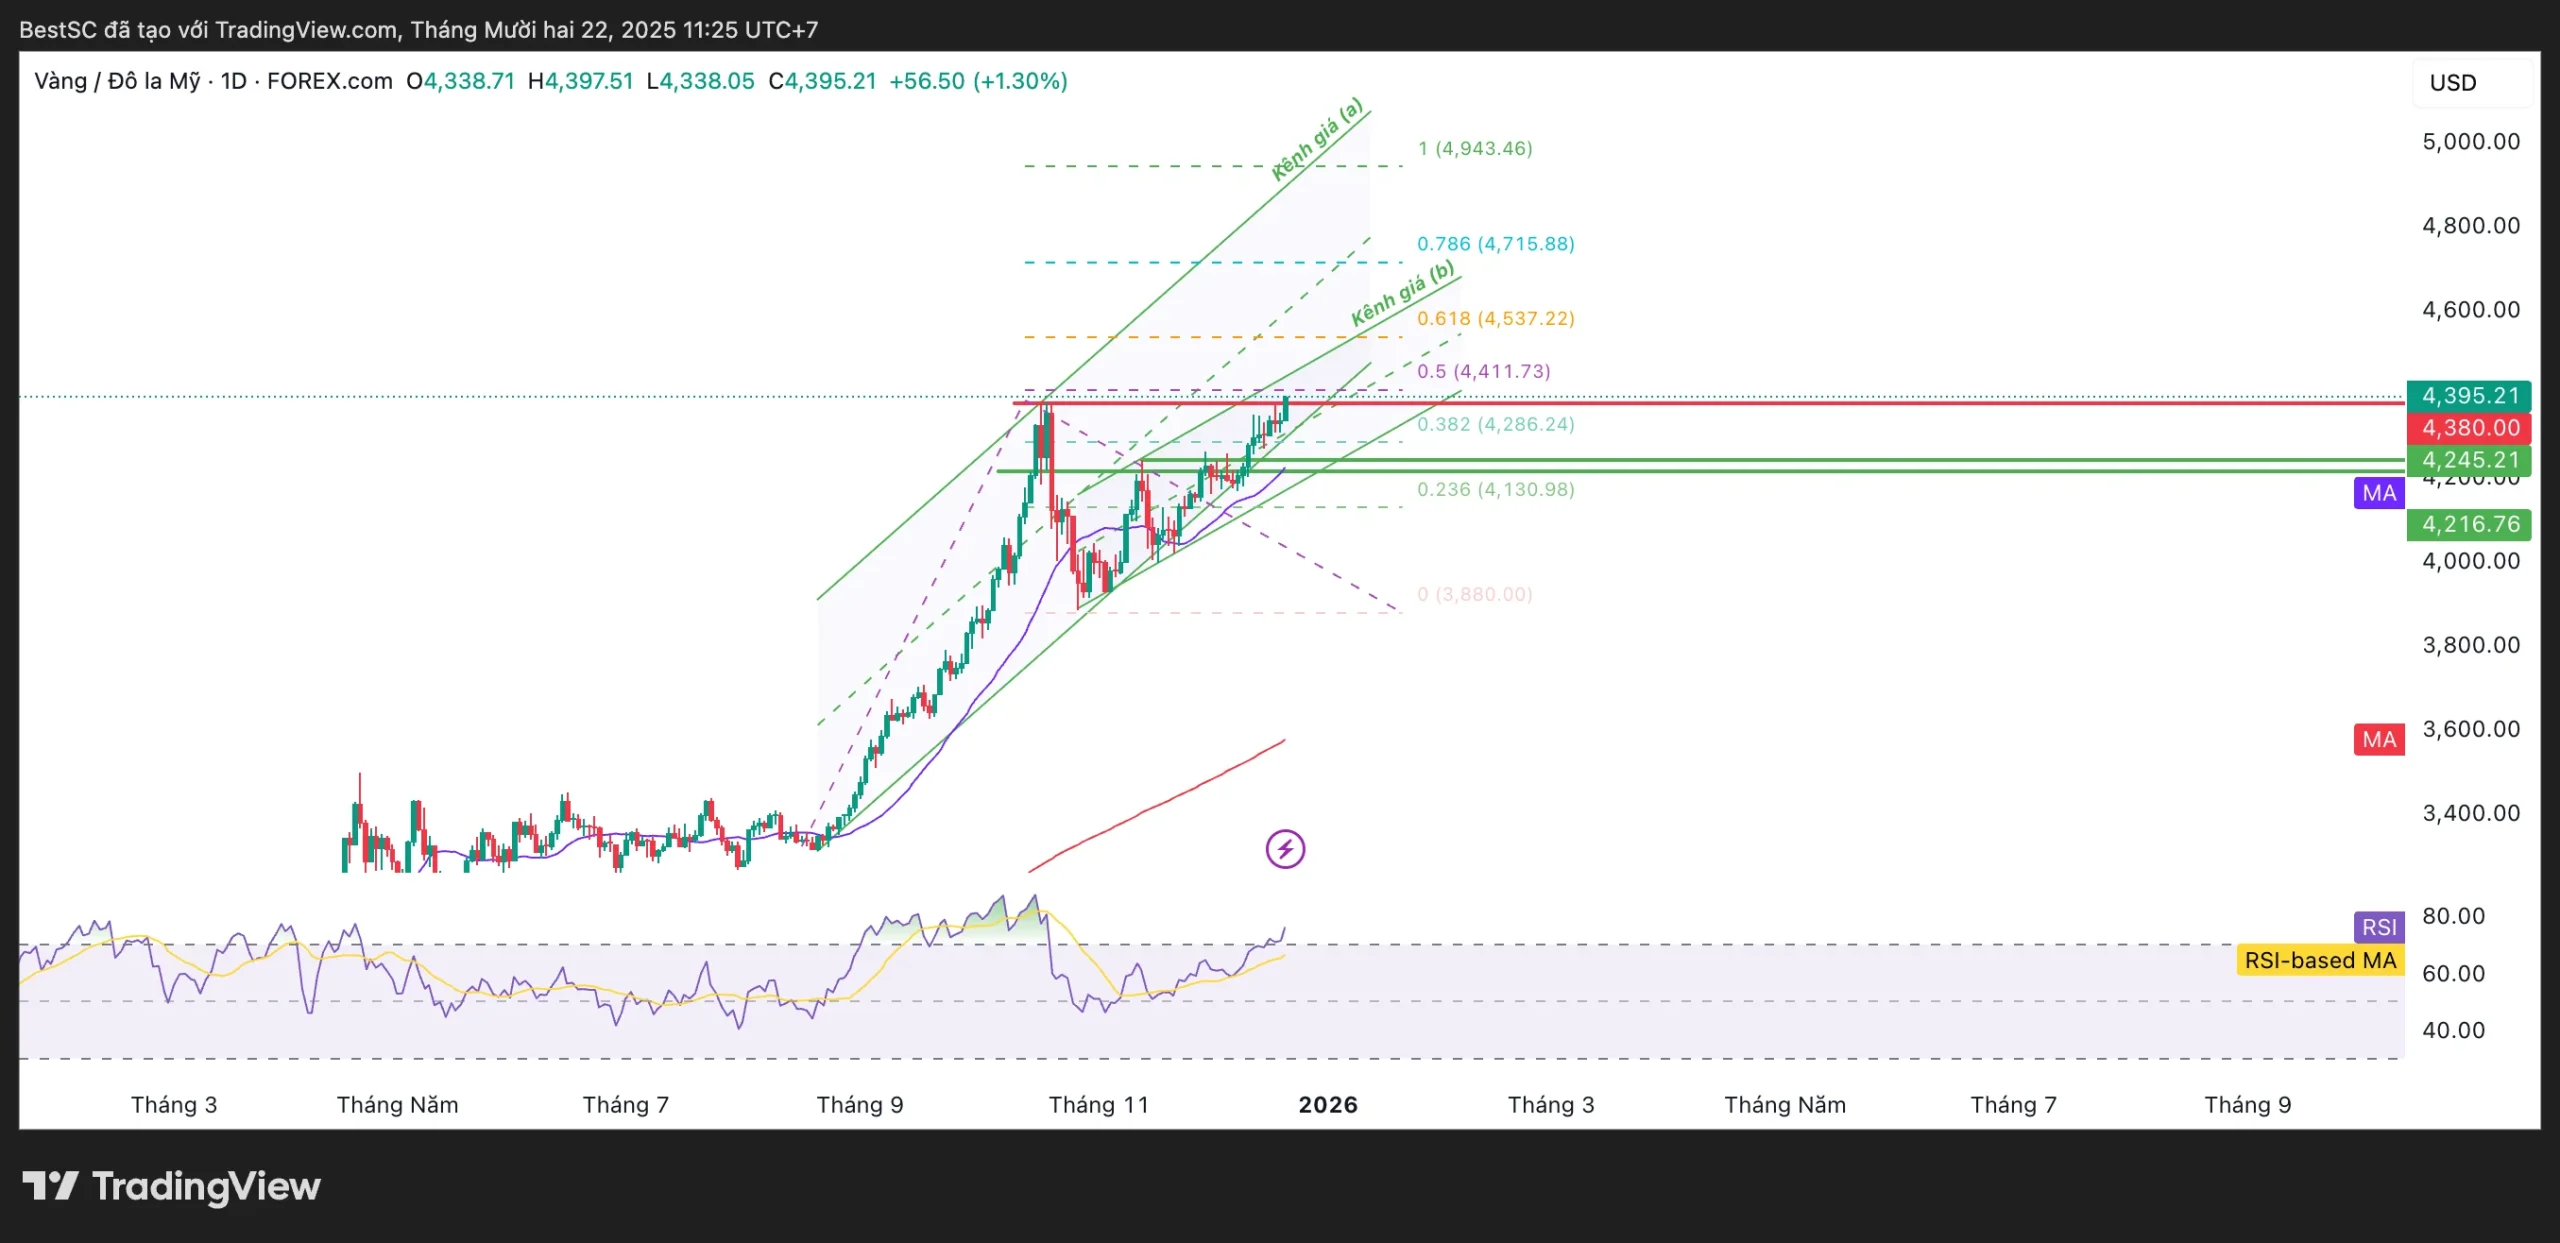Click the teal 4,395.21 current price tag
Image resolution: width=2560 pixels, height=1243 pixels.
point(2468,395)
